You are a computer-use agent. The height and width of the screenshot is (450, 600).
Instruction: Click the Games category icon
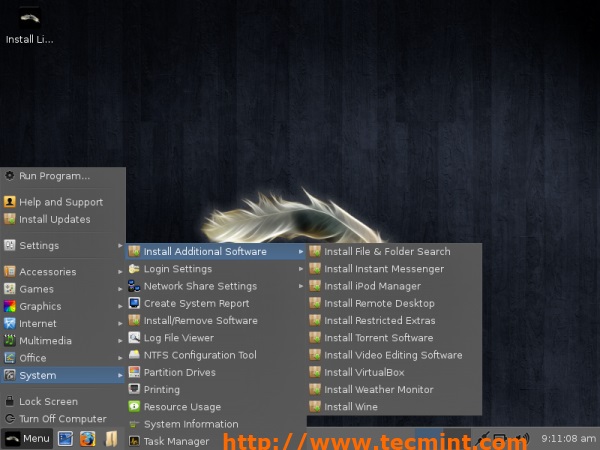(10, 289)
